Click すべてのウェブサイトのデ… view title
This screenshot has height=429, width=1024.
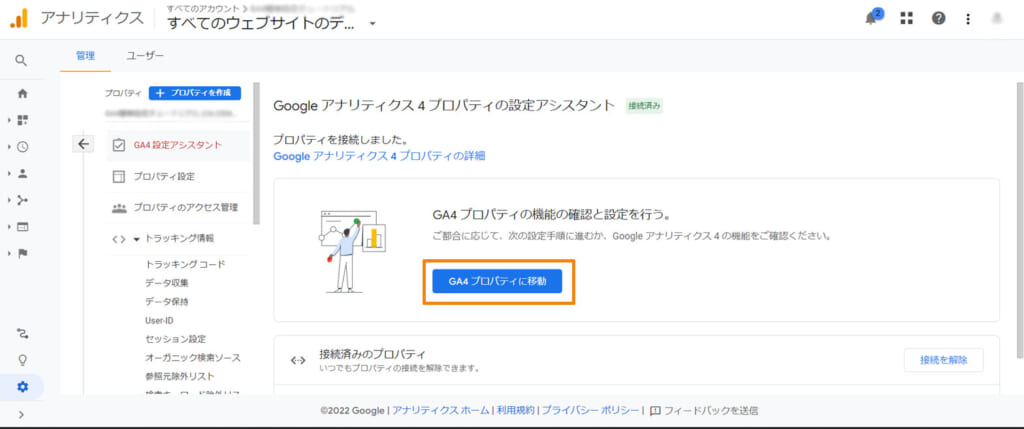point(262,24)
